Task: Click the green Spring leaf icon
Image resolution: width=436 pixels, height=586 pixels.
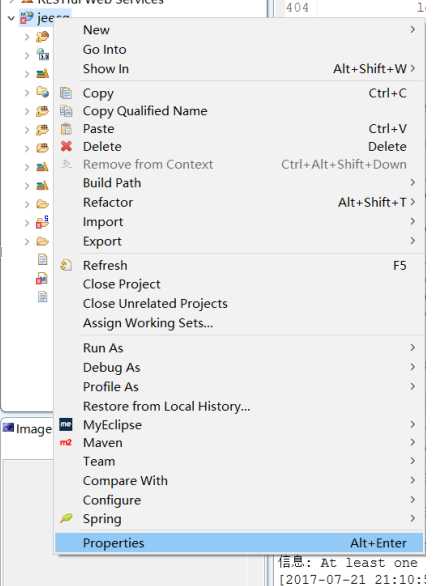Action: 66,518
